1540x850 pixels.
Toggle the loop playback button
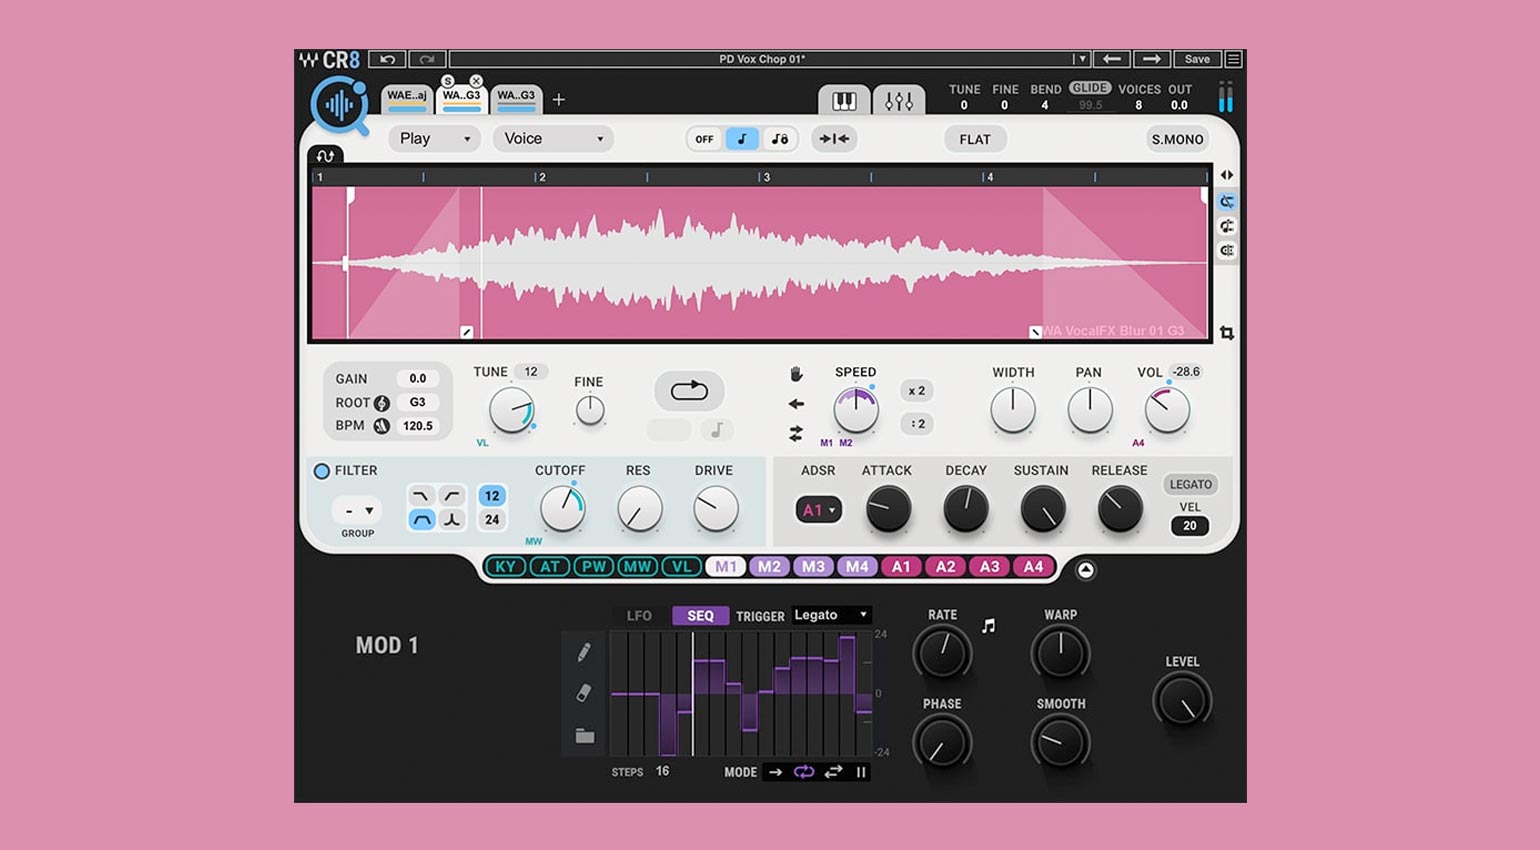(x=689, y=391)
